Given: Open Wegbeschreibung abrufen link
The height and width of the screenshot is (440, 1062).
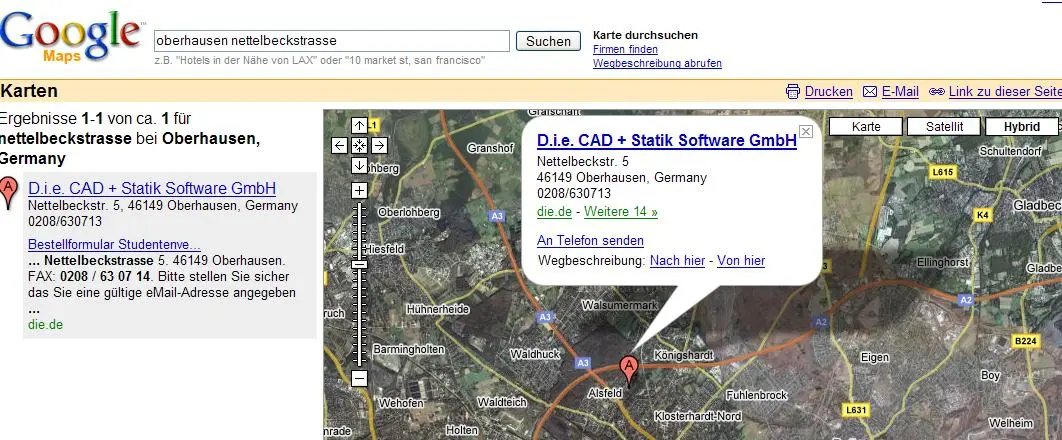Looking at the screenshot, I should point(657,64).
